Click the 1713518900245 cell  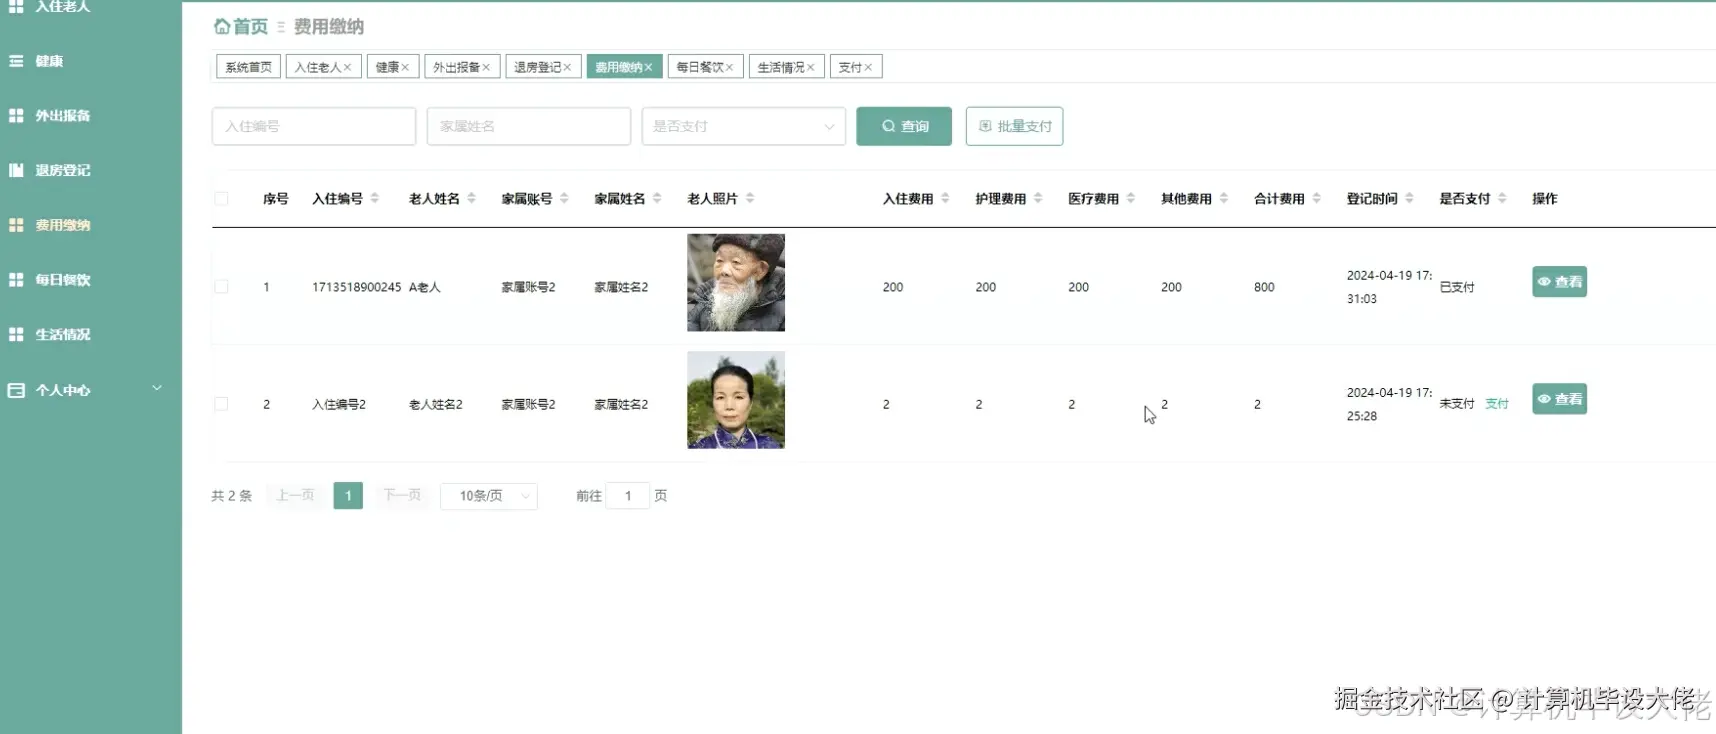pos(356,287)
